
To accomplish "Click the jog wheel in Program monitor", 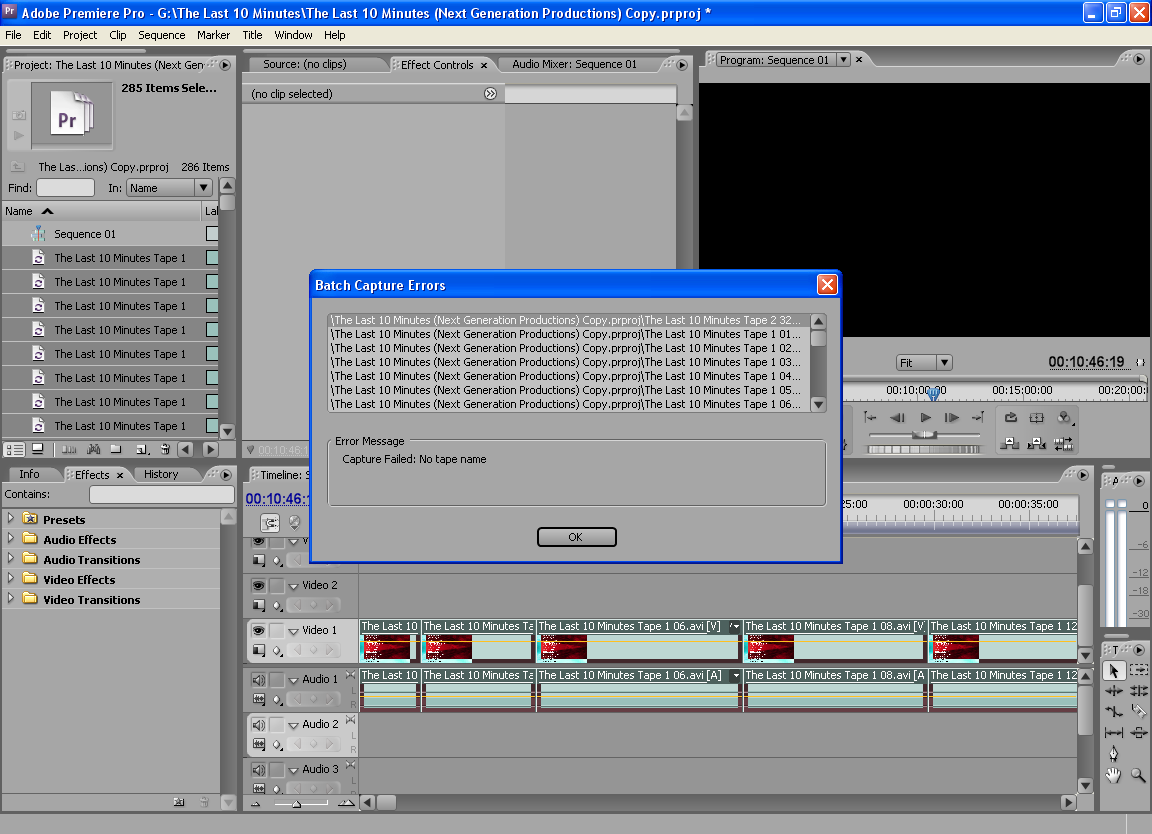I will tap(924, 449).
